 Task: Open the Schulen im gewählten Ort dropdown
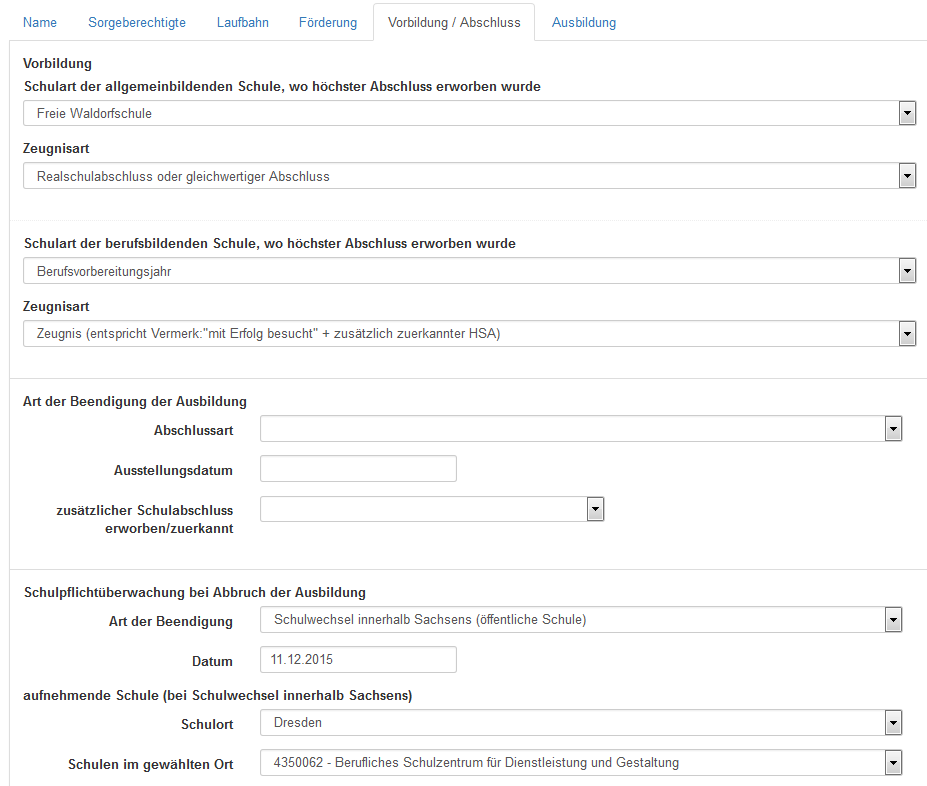coord(572,763)
